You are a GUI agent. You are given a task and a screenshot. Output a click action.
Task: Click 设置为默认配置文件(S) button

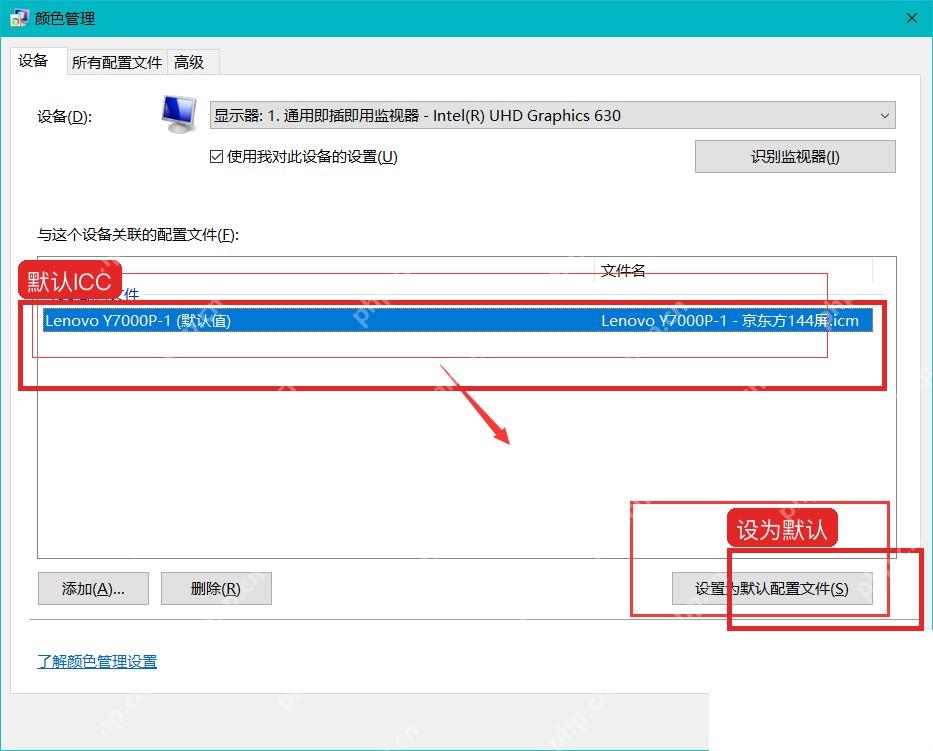772,589
